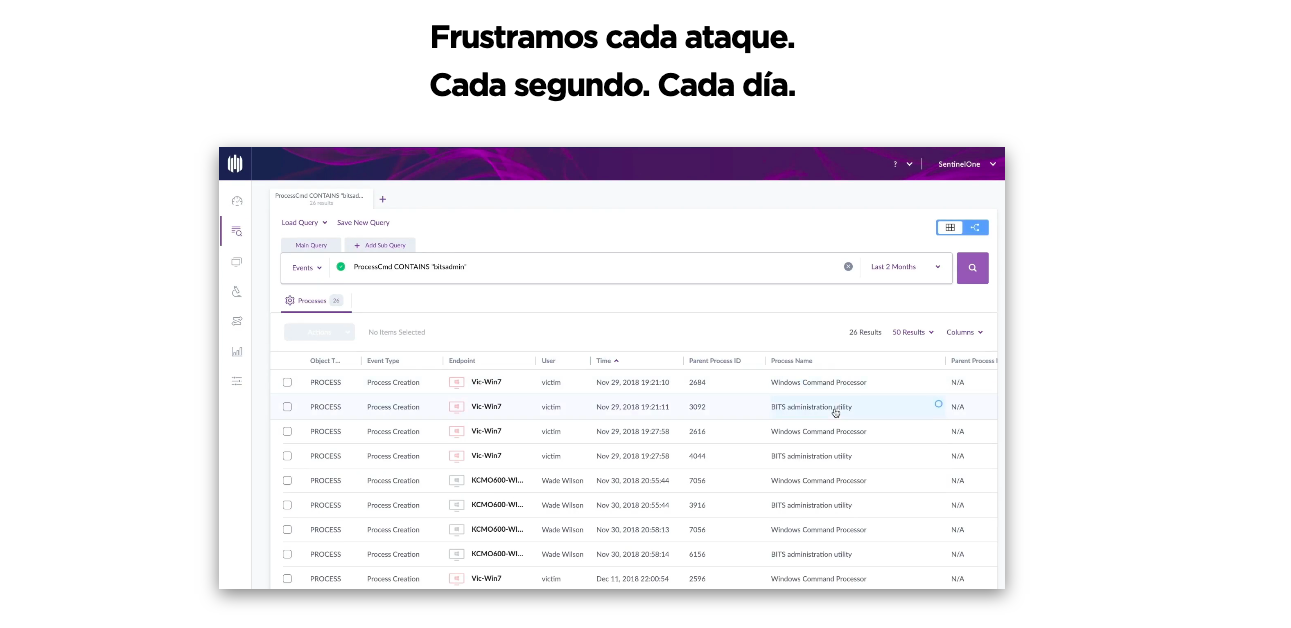
Task: Select the Processes results tab
Action: coord(314,300)
